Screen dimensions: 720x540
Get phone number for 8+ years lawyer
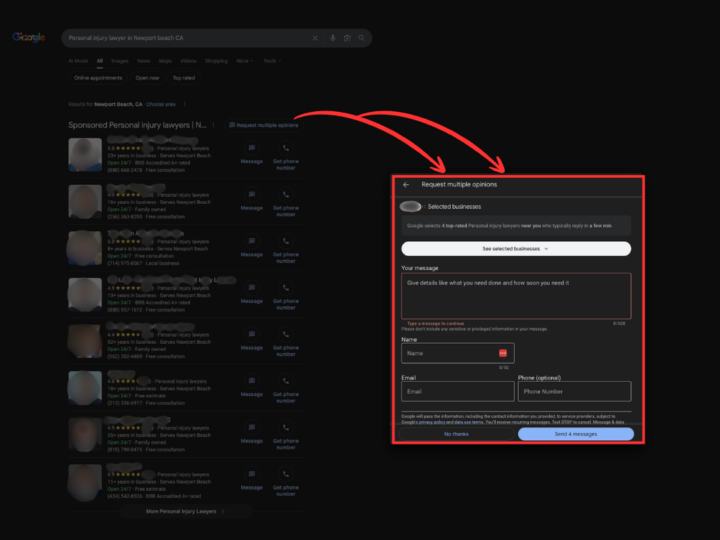click(286, 249)
